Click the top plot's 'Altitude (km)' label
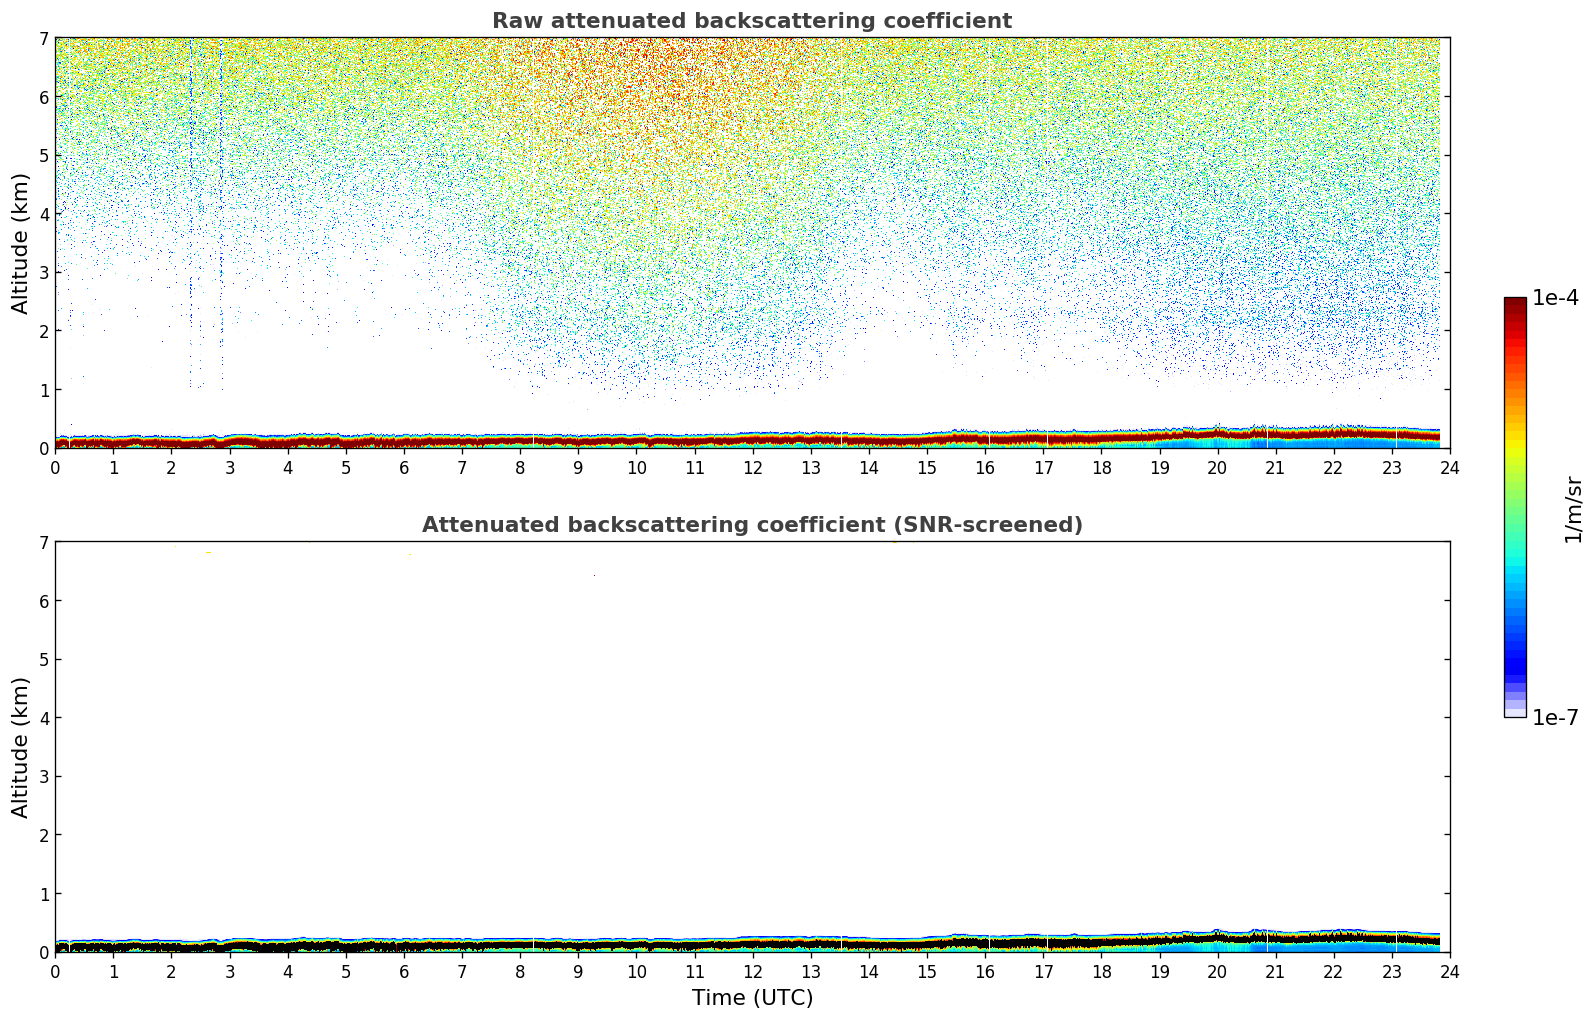1595x1020 pixels. 21,243
